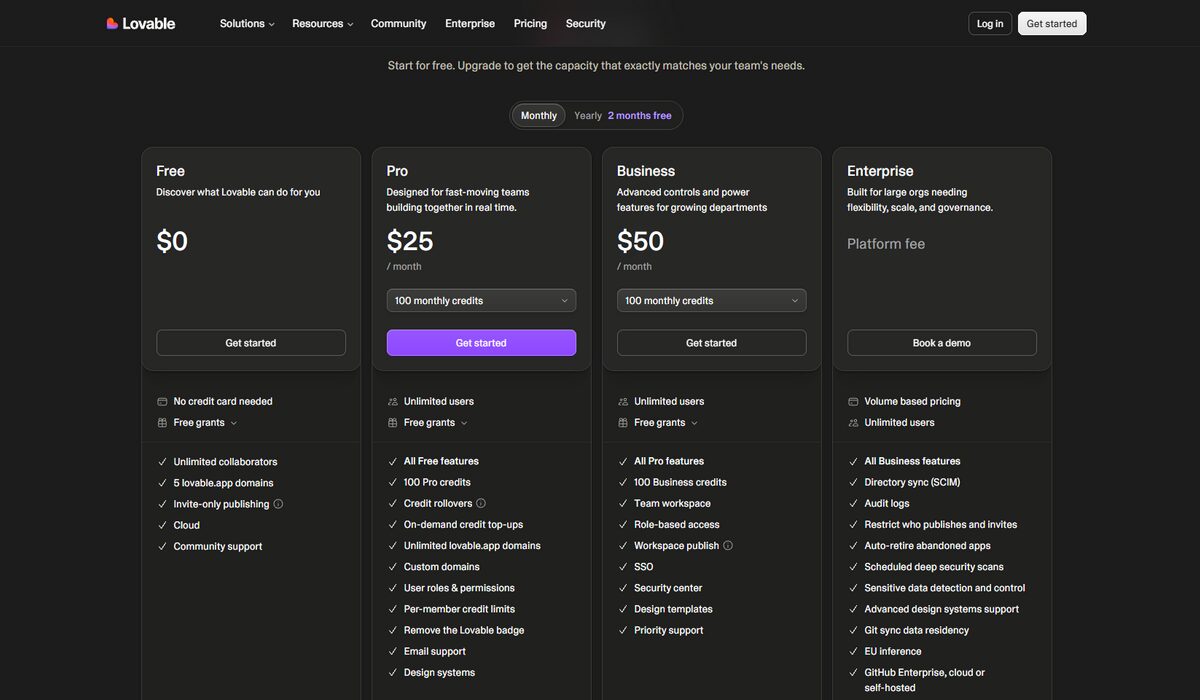Click 'Design templates' feature text
The image size is (1200, 700).
[673, 609]
